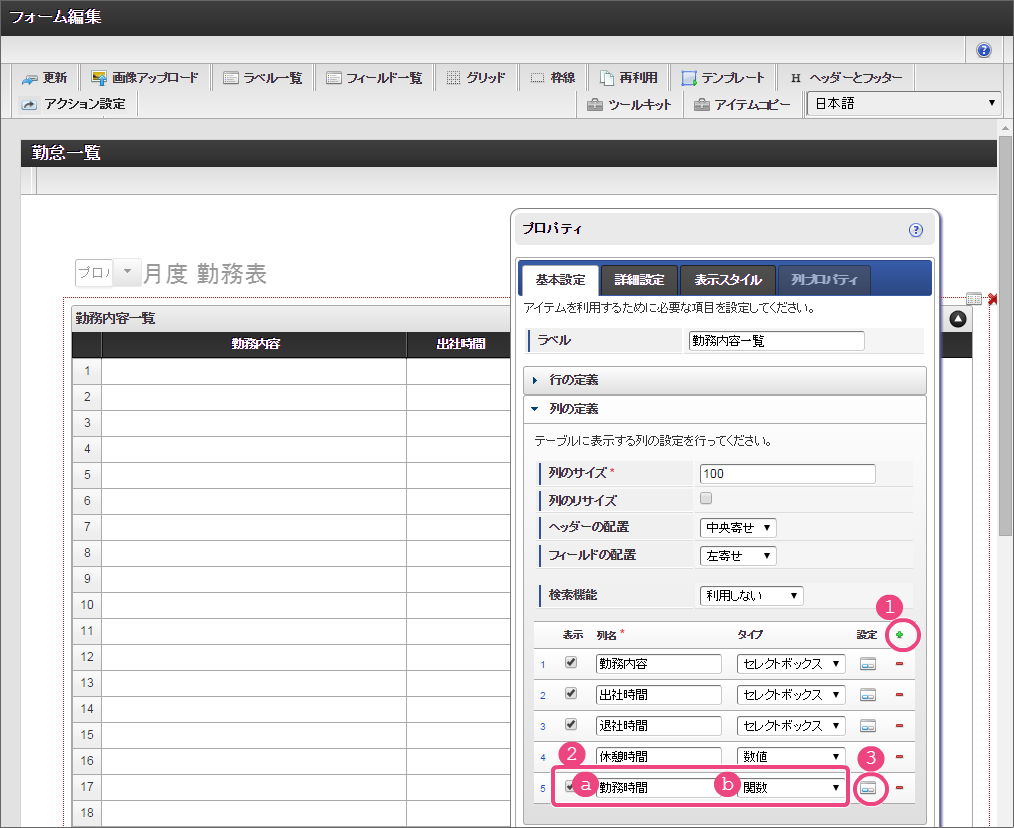Screen dimensions: 1014x828
Task: Uncheck display checkbox for 勤務内容 row
Action: click(x=571, y=662)
